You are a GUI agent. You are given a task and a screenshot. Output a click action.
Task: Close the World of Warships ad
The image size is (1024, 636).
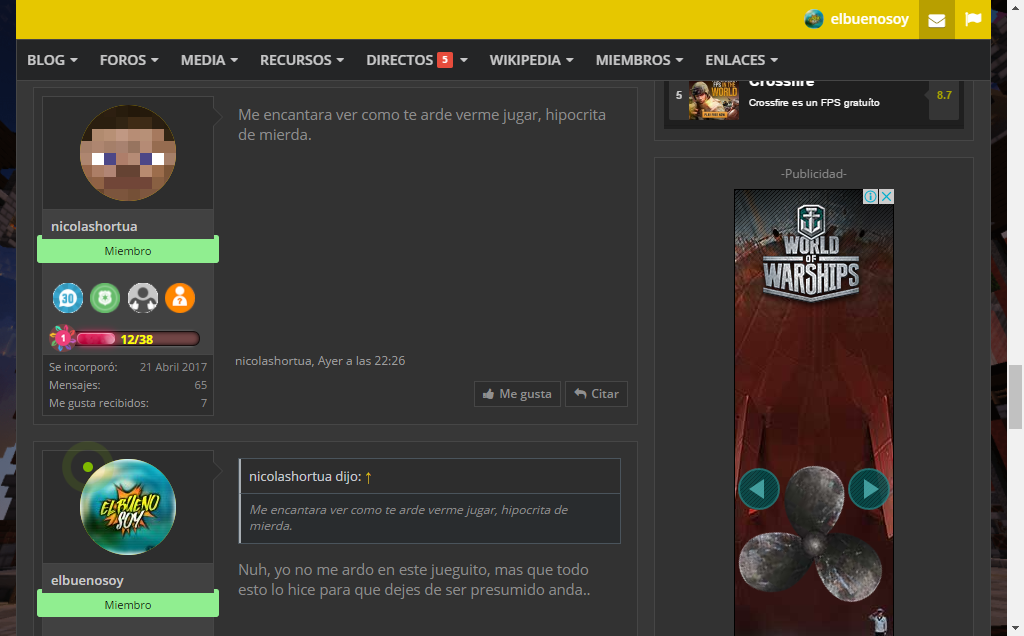886,197
